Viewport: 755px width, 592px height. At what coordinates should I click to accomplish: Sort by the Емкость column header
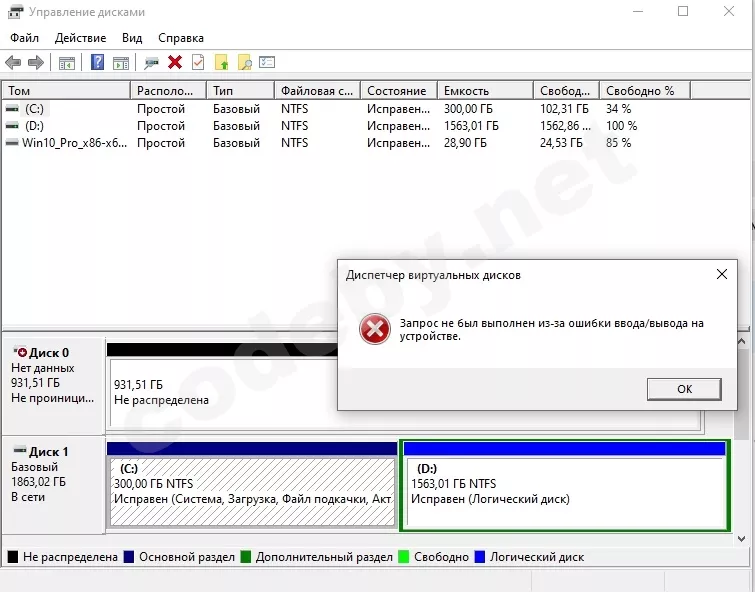tap(485, 91)
